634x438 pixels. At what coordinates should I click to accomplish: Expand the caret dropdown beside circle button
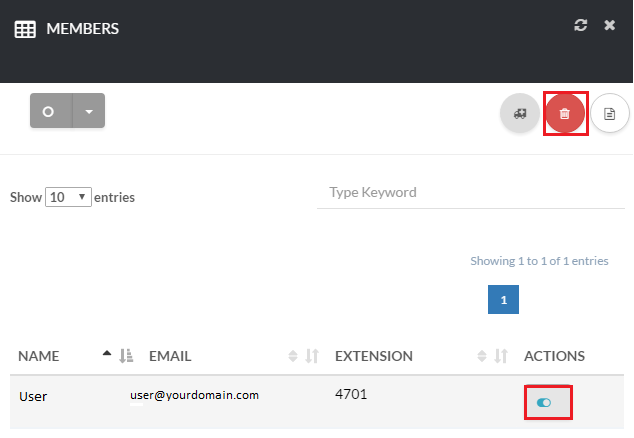[88, 111]
